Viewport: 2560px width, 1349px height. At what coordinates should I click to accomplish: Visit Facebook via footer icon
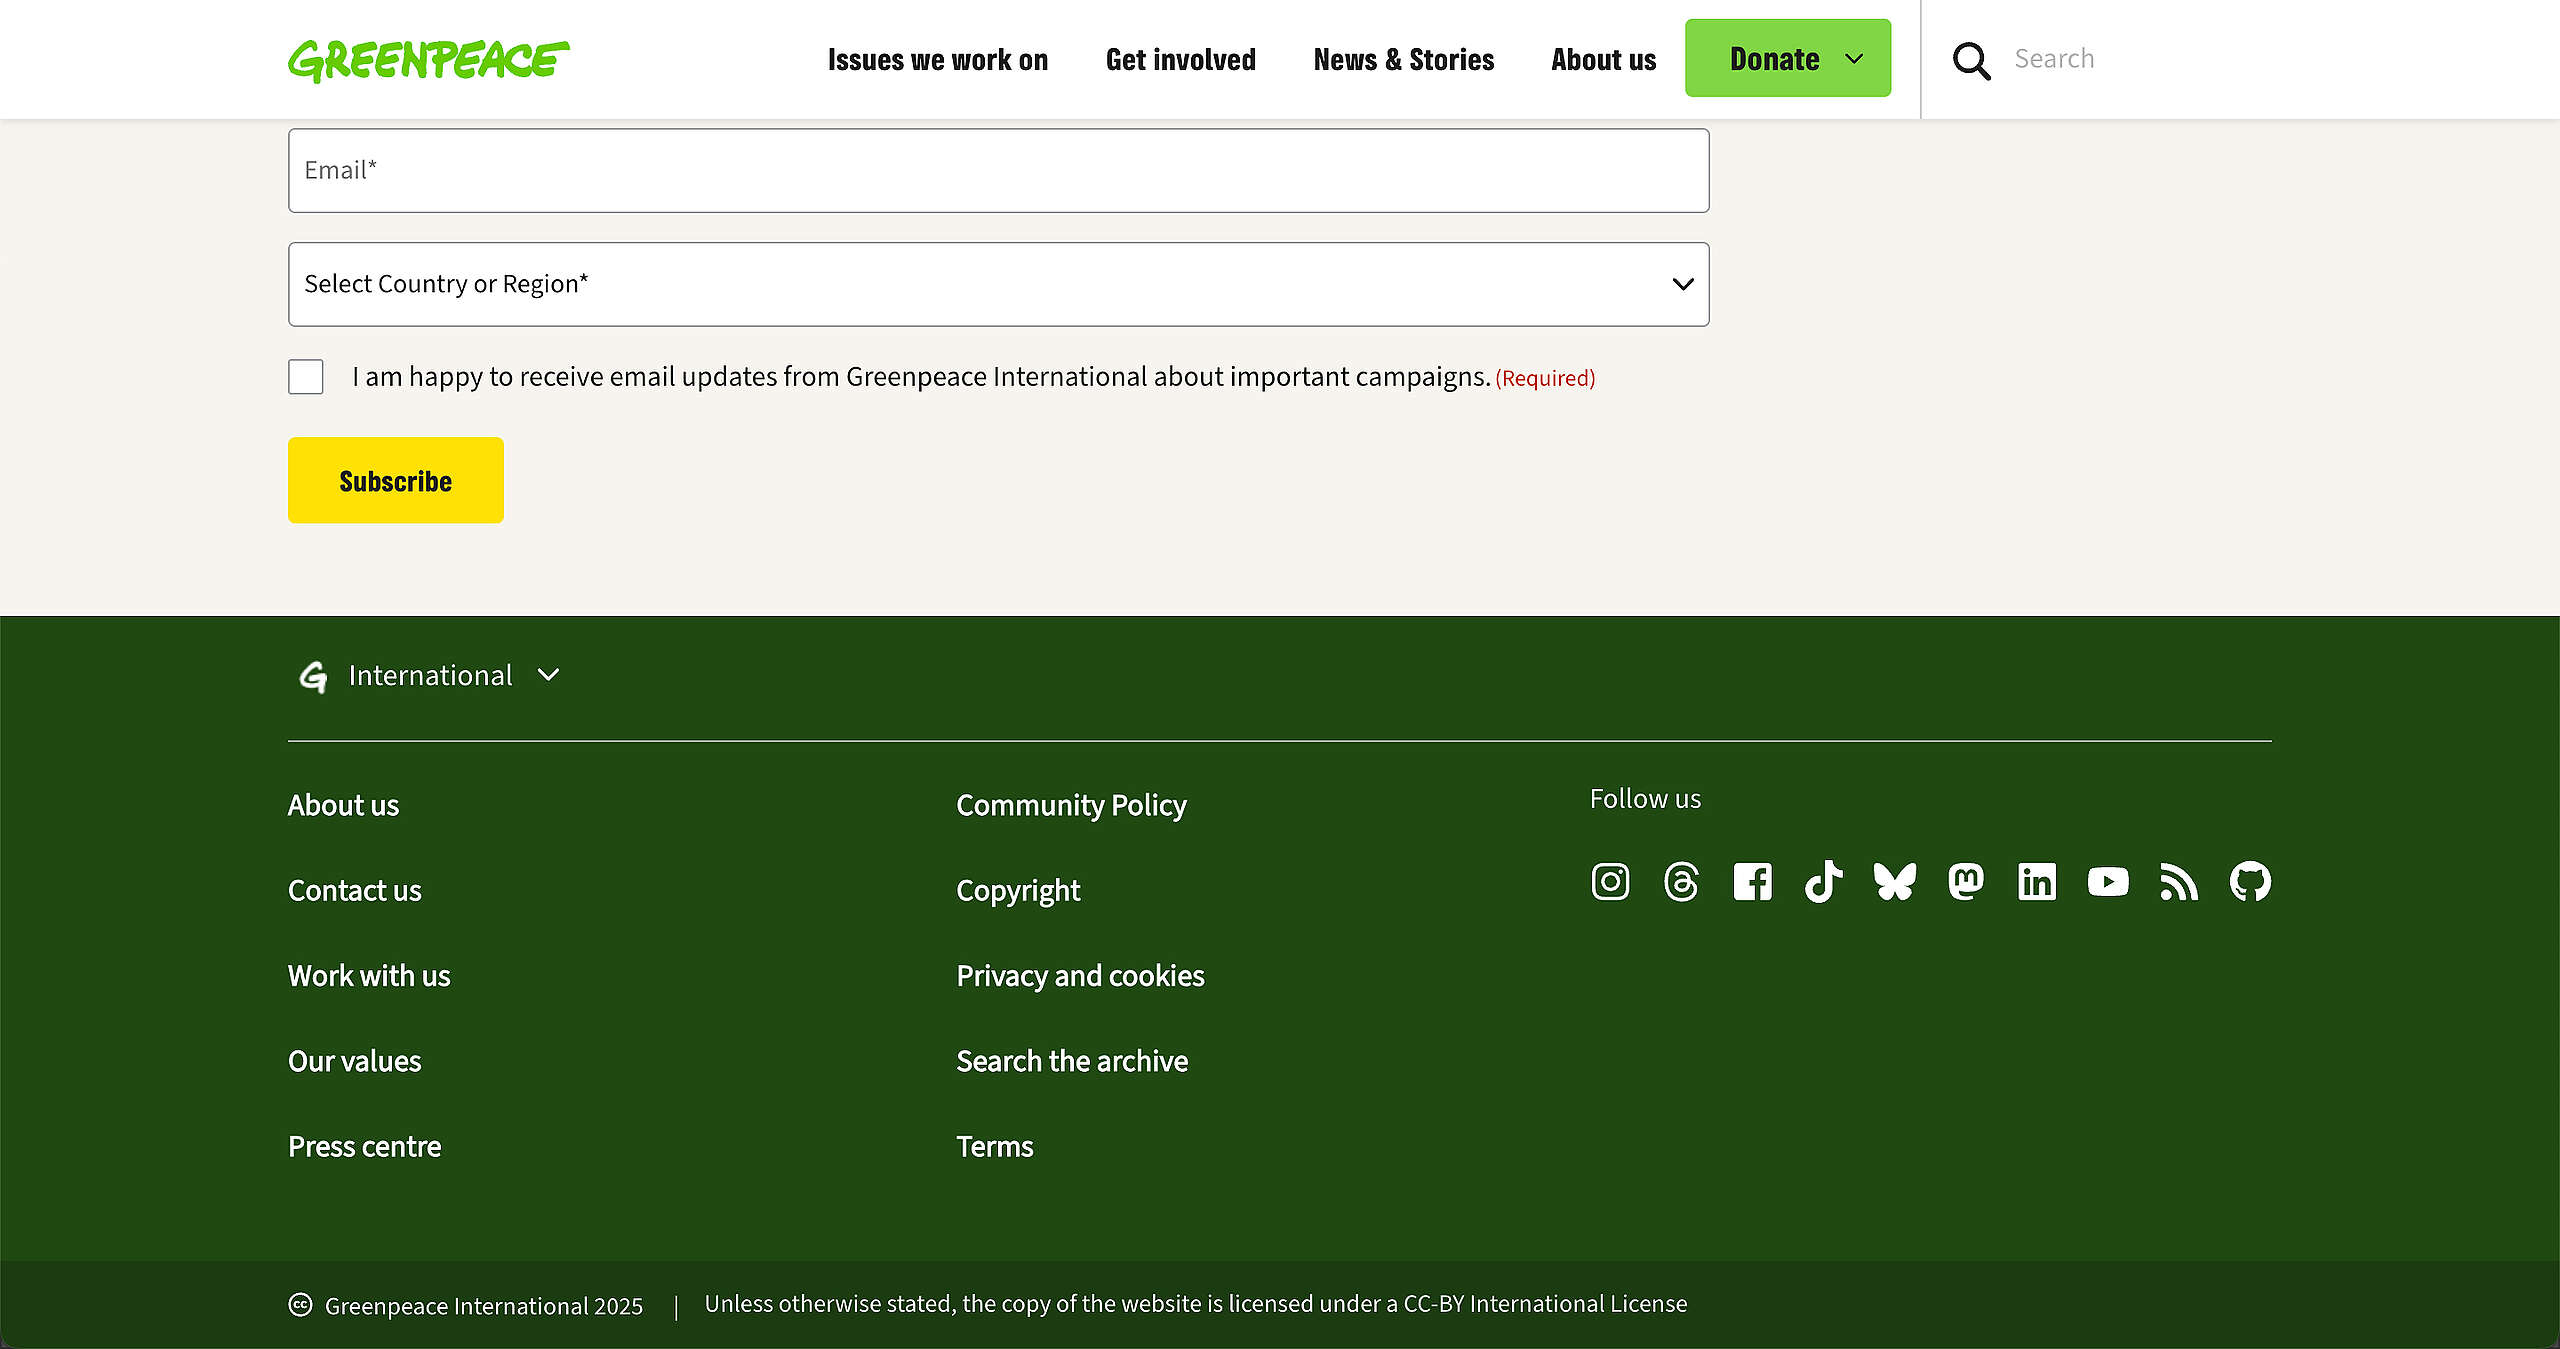pos(1752,882)
